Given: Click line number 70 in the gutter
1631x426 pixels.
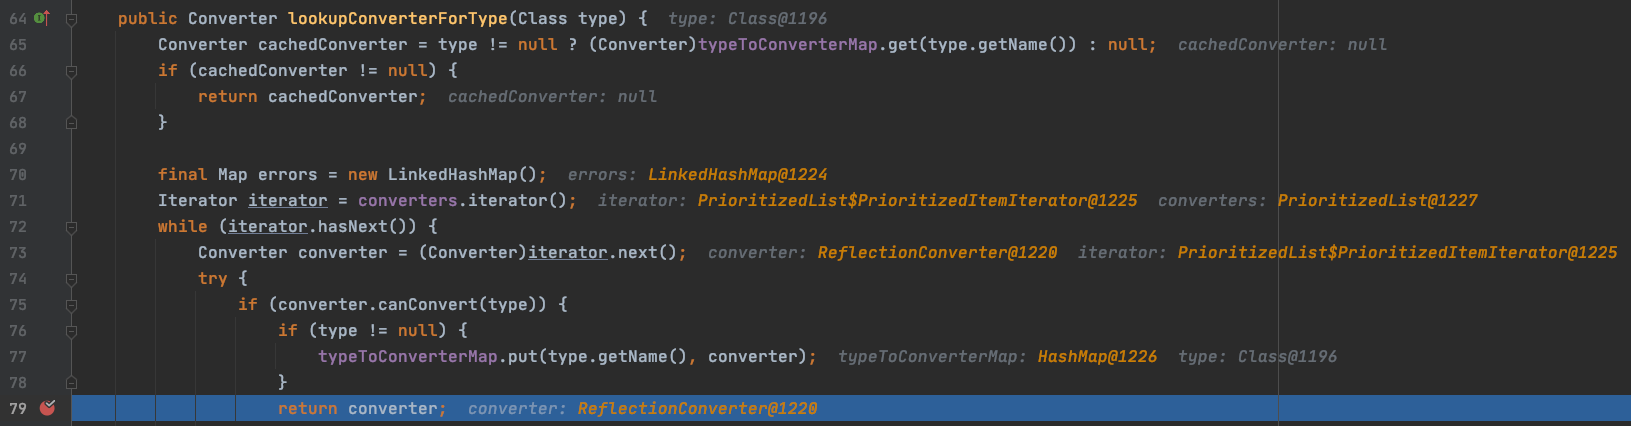Looking at the screenshot, I should (18, 175).
